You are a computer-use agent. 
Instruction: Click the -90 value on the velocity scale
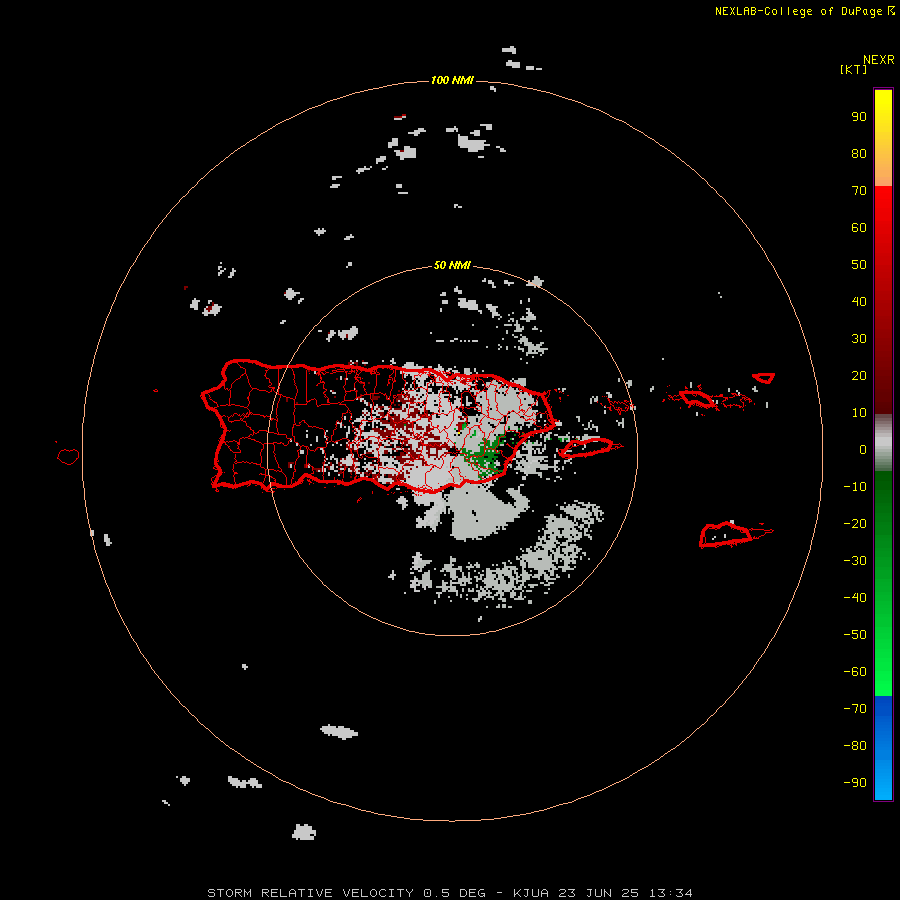click(x=855, y=783)
